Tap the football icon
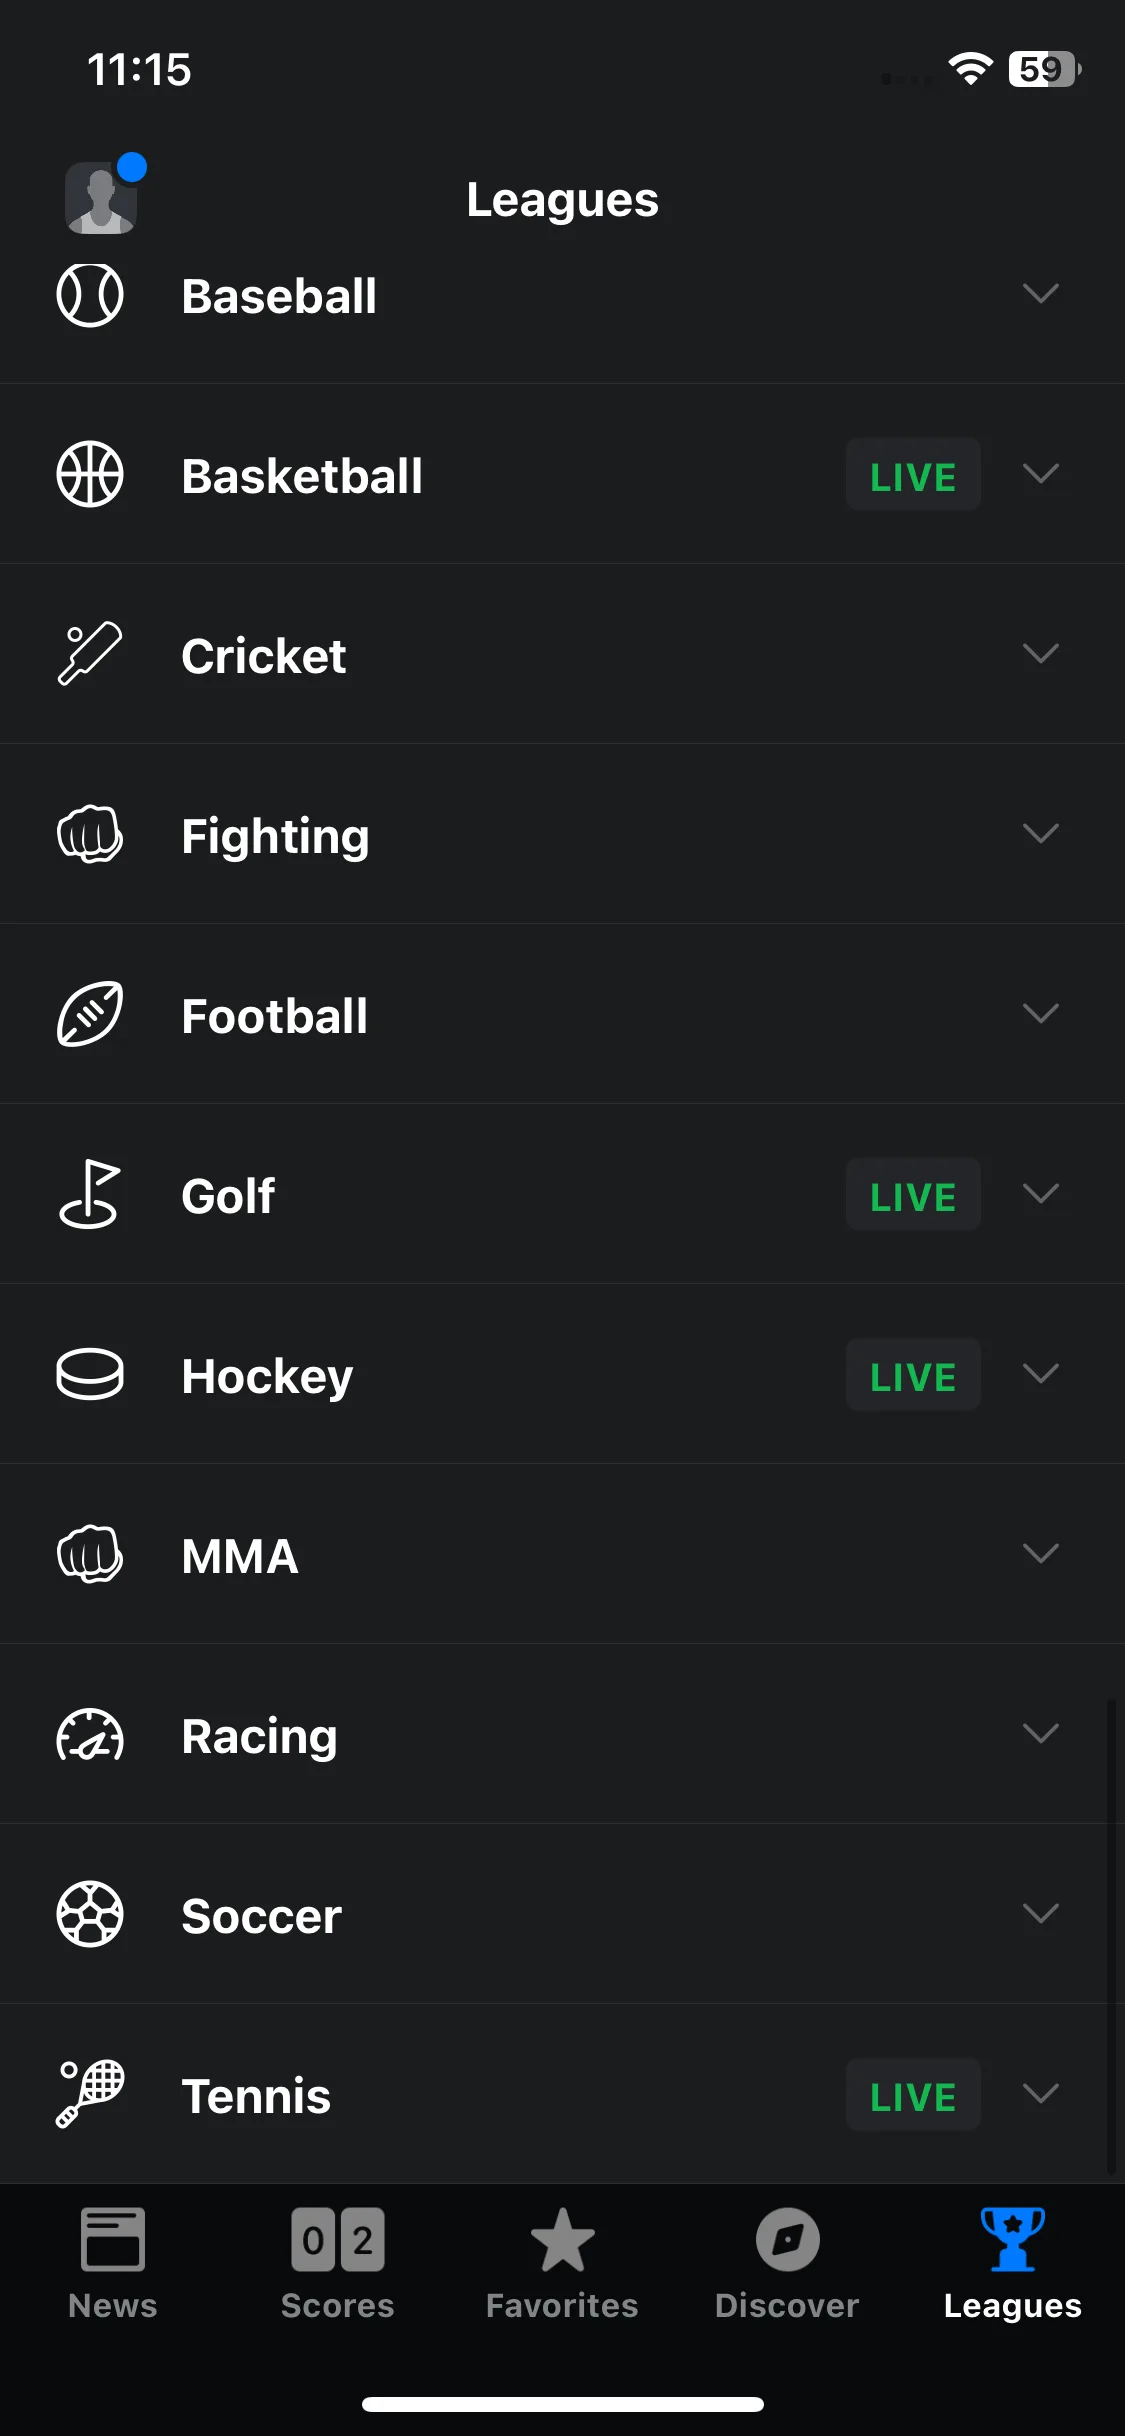The width and height of the screenshot is (1125, 2436). tap(90, 1014)
